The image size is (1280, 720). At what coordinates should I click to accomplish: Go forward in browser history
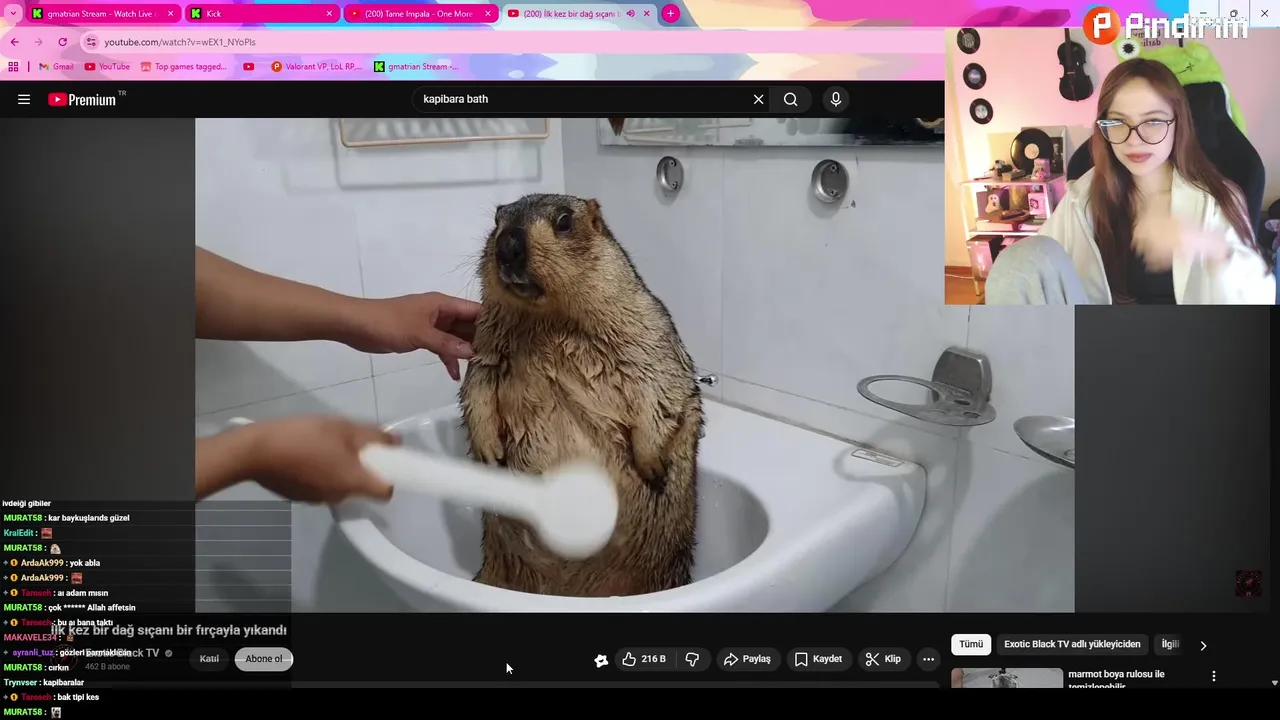pyautogui.click(x=39, y=42)
